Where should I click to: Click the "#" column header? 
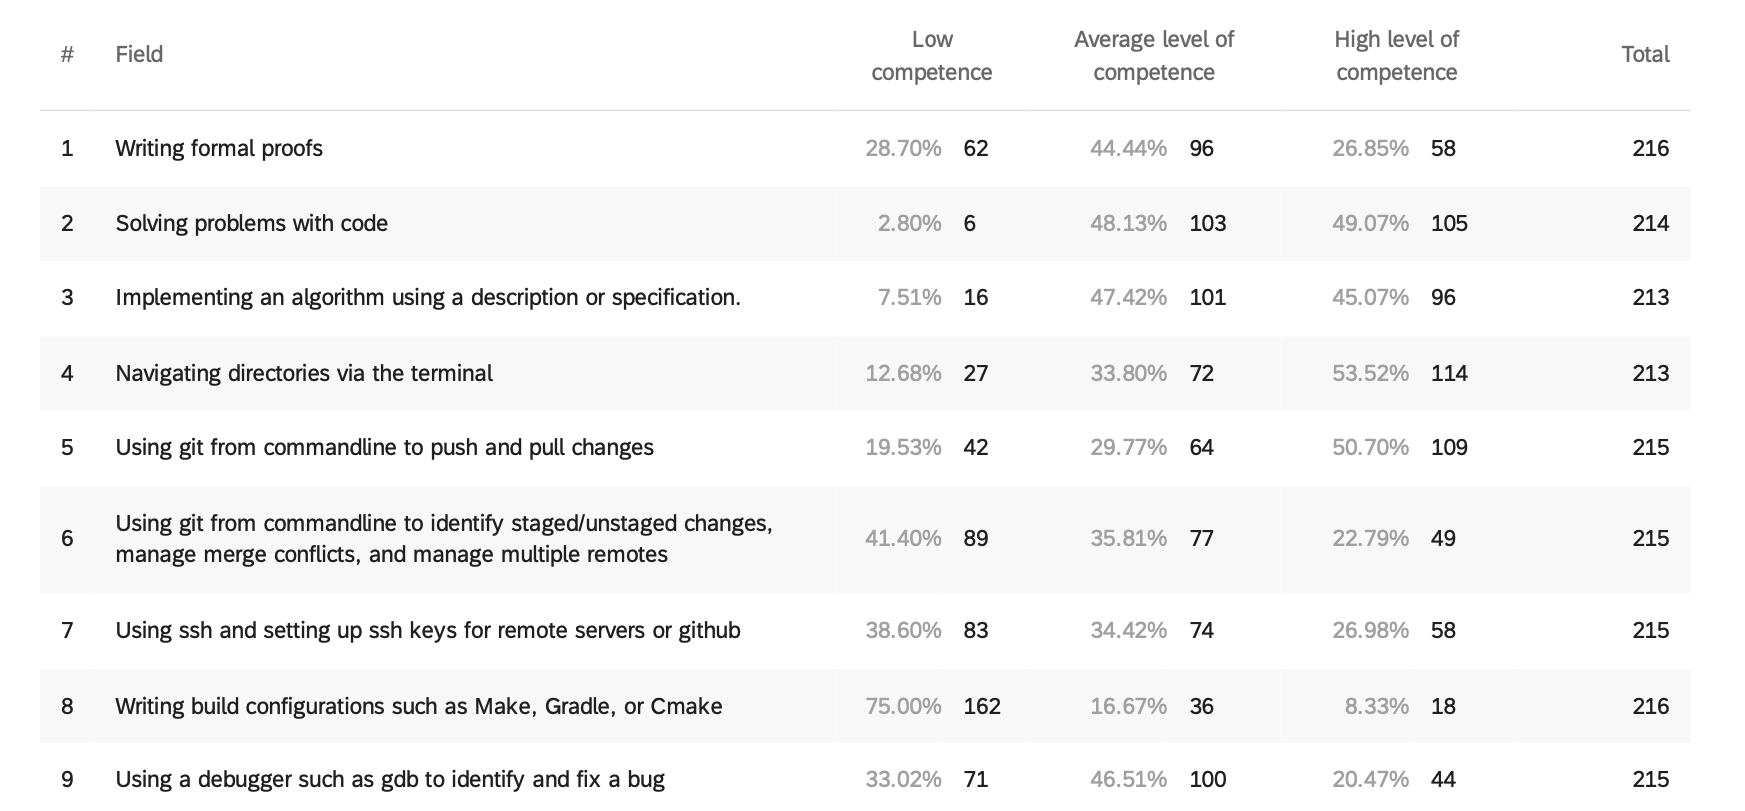[67, 54]
